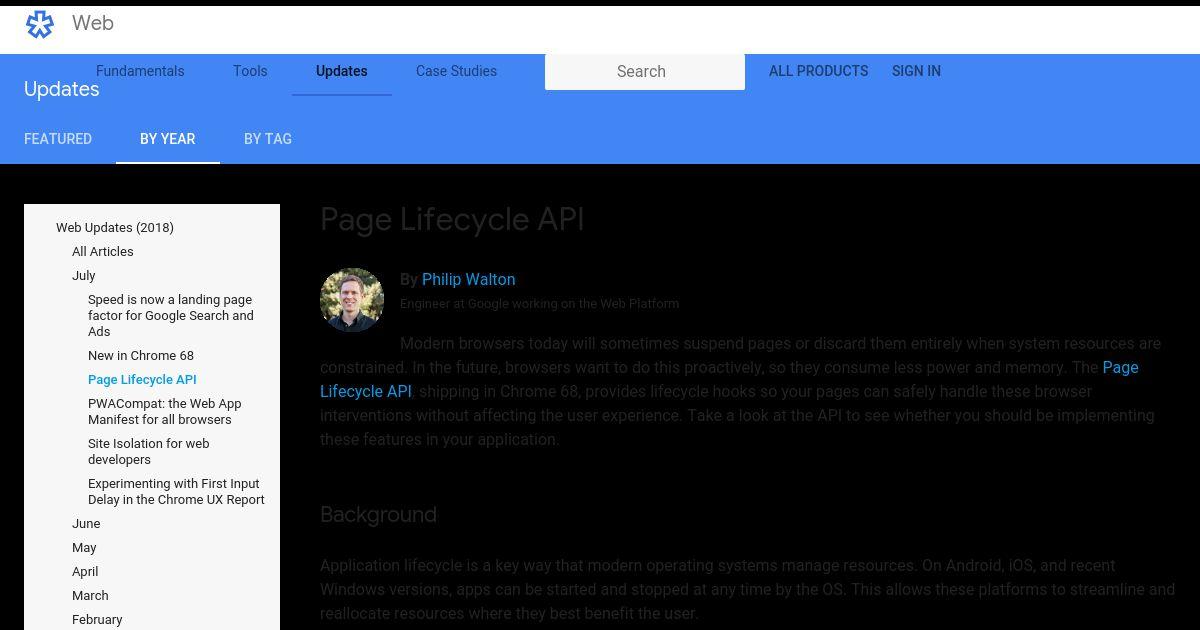Click 'Engineer at Google working on the Web Platform' text
Screen dimensions: 1200x630
click(539, 304)
